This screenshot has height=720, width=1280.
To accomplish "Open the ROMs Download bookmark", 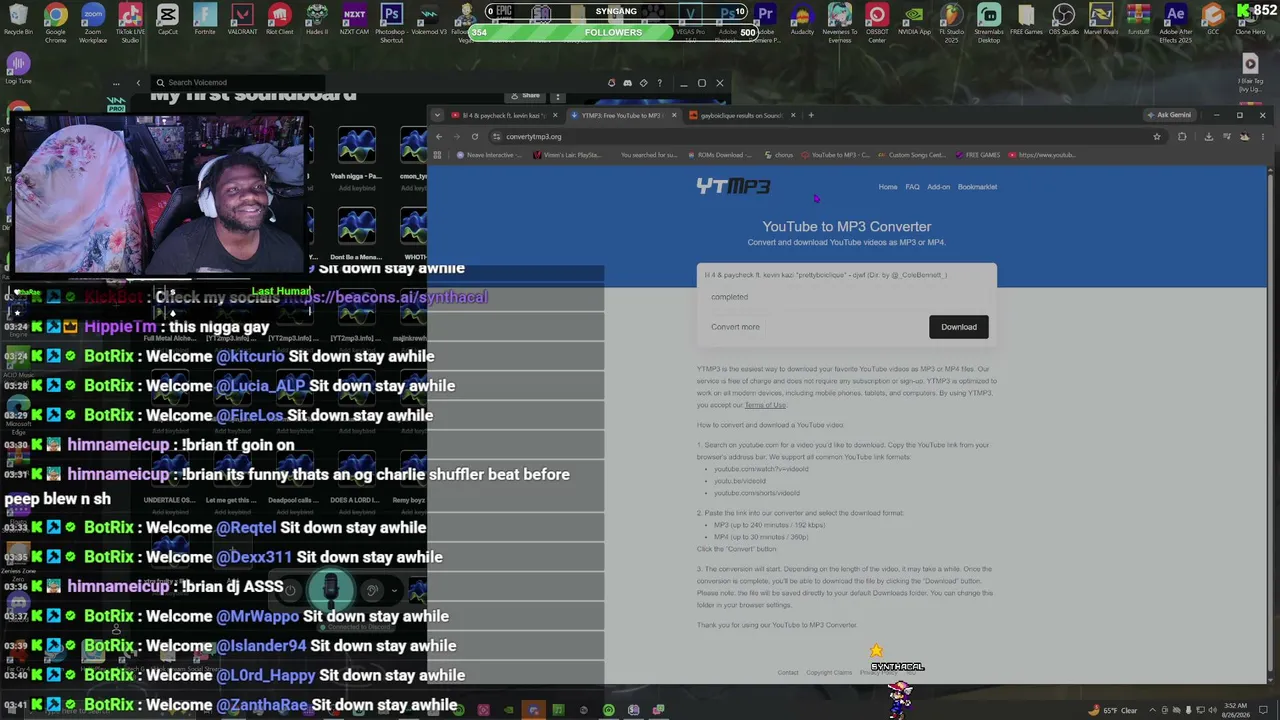I will 718,155.
